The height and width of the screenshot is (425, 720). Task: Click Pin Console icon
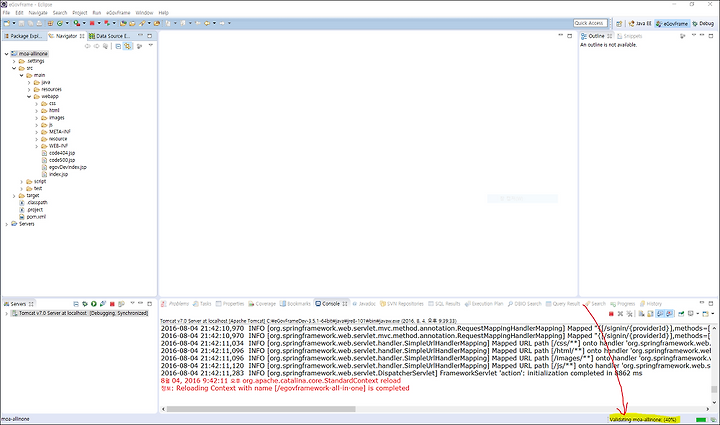pos(681,314)
